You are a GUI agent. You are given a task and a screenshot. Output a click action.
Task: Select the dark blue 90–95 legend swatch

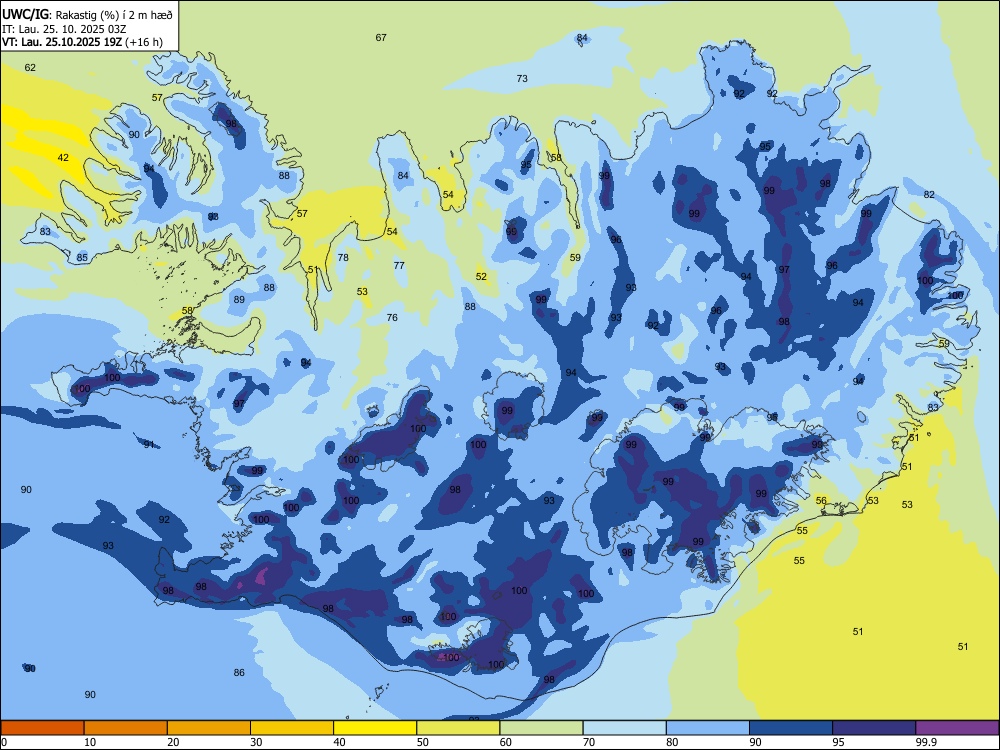(x=791, y=728)
